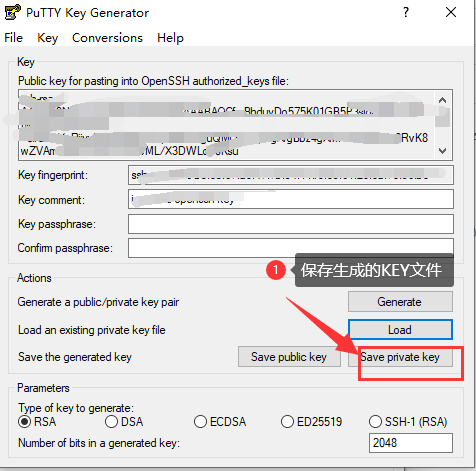Image resolution: width=476 pixels, height=471 pixels.
Task: Click the public key scrollbar up arrow
Action: [443, 100]
